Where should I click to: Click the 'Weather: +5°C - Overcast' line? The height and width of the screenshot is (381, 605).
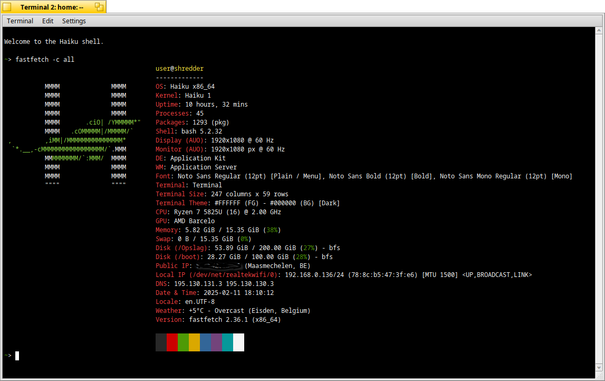(233, 311)
